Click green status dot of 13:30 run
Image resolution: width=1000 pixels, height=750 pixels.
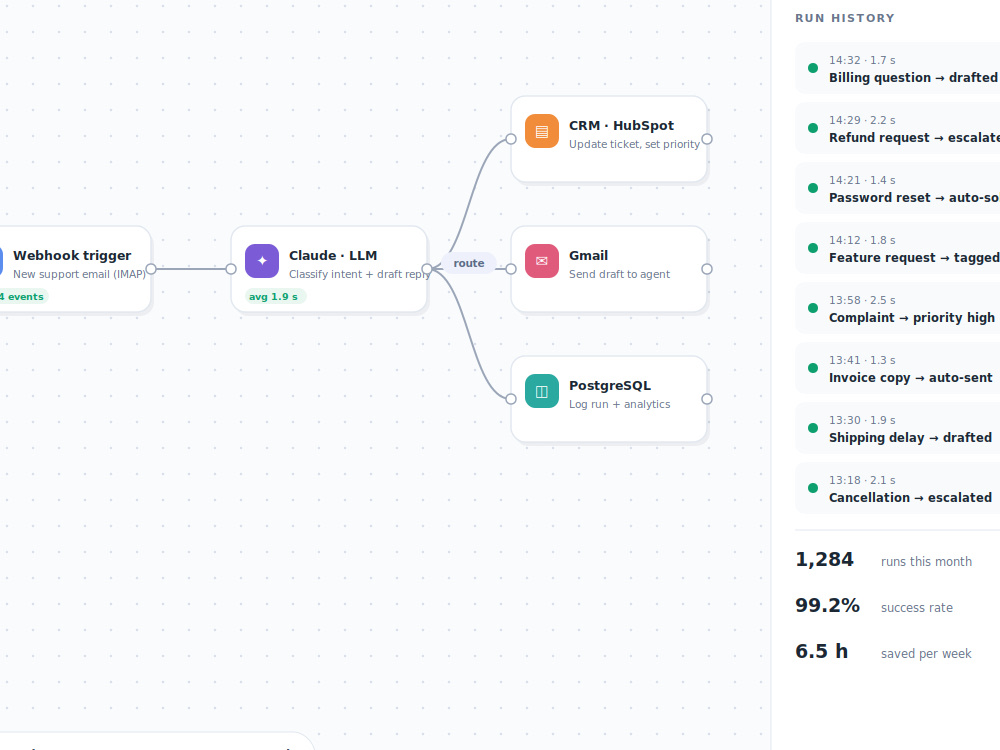(812, 428)
